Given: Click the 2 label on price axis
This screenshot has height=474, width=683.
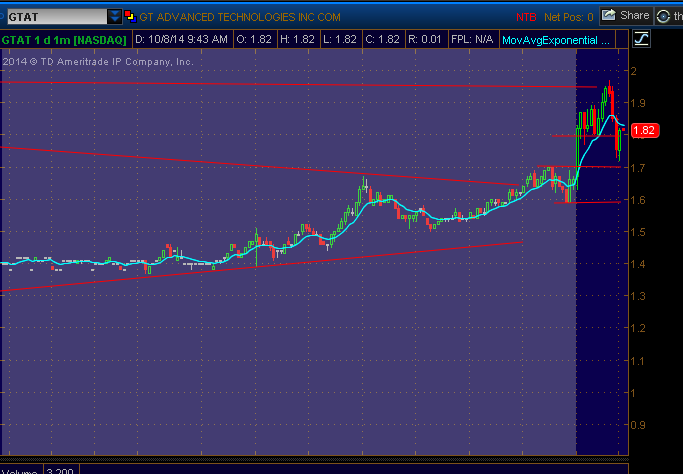Looking at the screenshot, I should coord(634,71).
